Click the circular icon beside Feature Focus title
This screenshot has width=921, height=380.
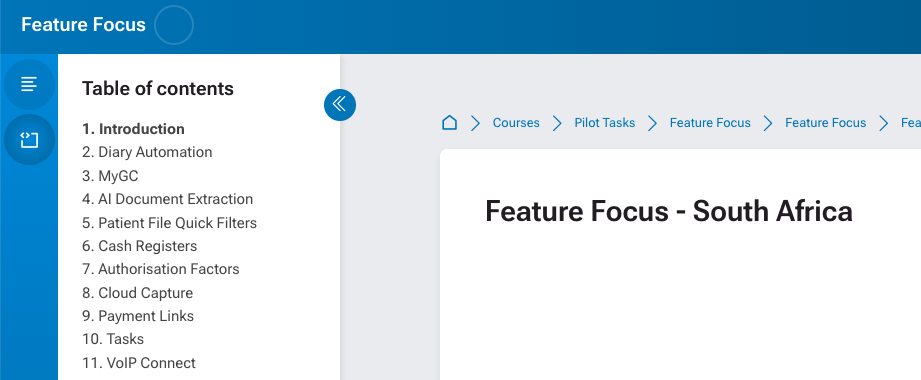(x=174, y=25)
